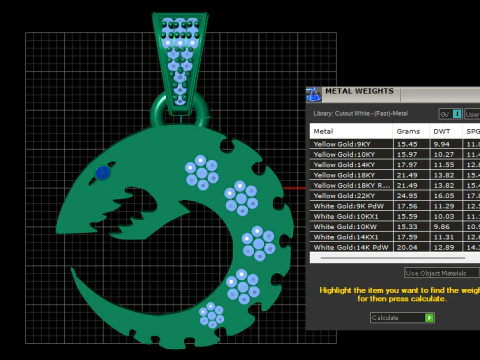The image size is (480, 360).
Task: Click the 10.03 DWT cell
Action: (446, 217)
